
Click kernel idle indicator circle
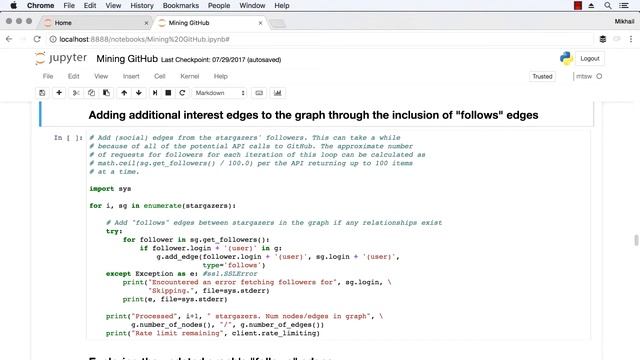[599, 76]
